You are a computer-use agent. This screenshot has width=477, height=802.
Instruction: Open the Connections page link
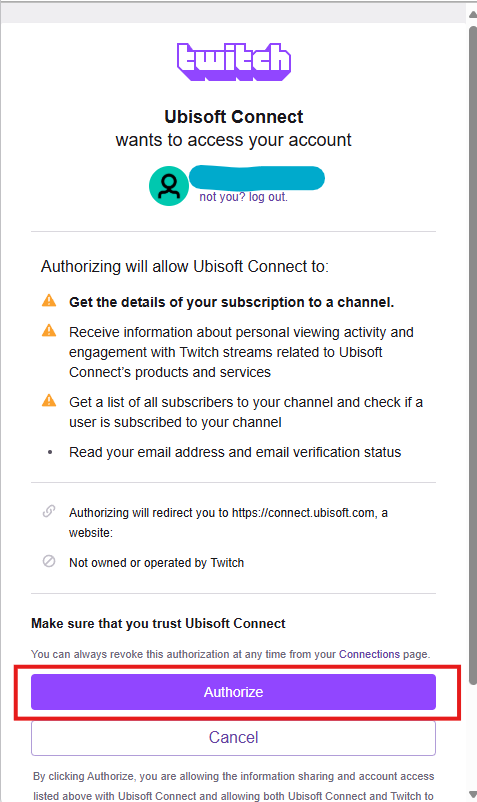(x=369, y=654)
